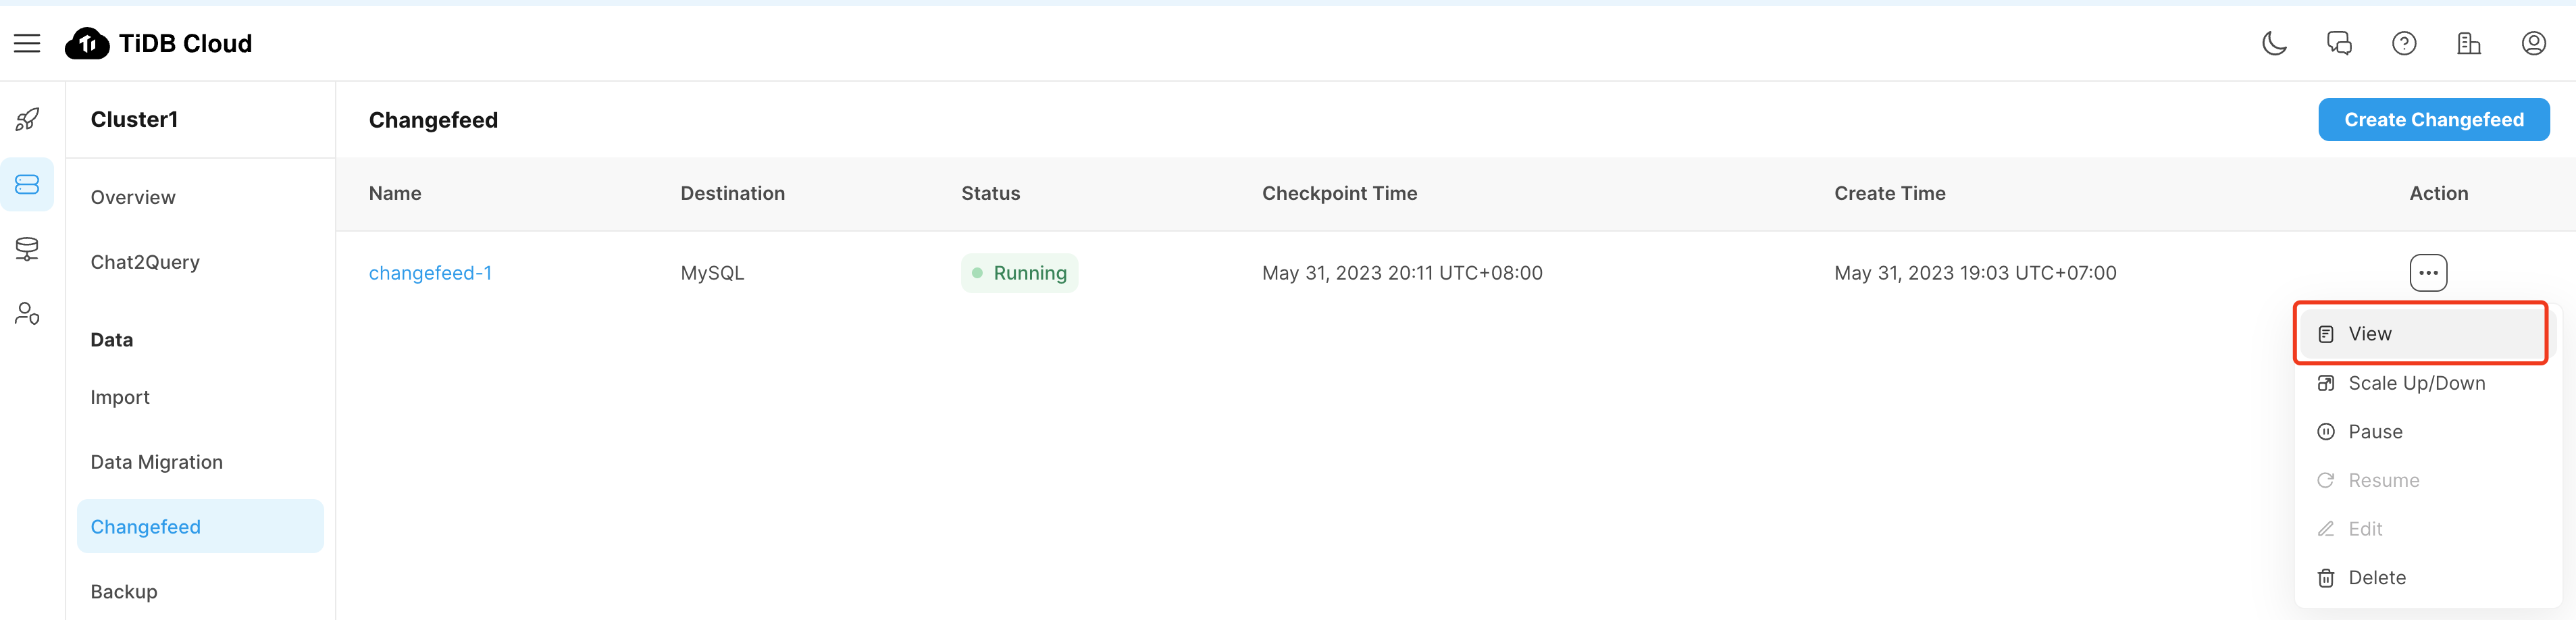Open the organization building icon
2576x620 pixels.
click(2469, 43)
